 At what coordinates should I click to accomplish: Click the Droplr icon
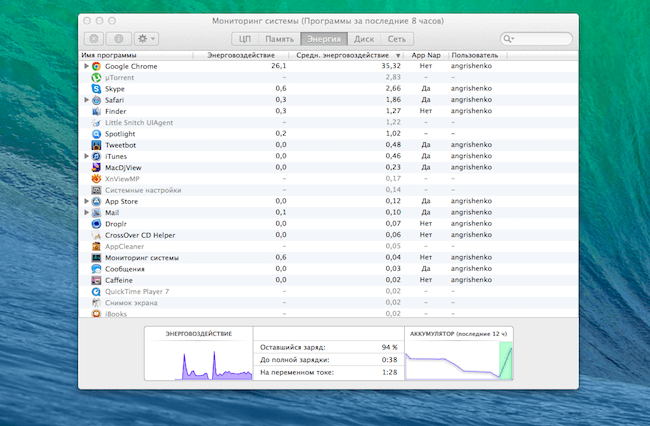click(x=96, y=224)
